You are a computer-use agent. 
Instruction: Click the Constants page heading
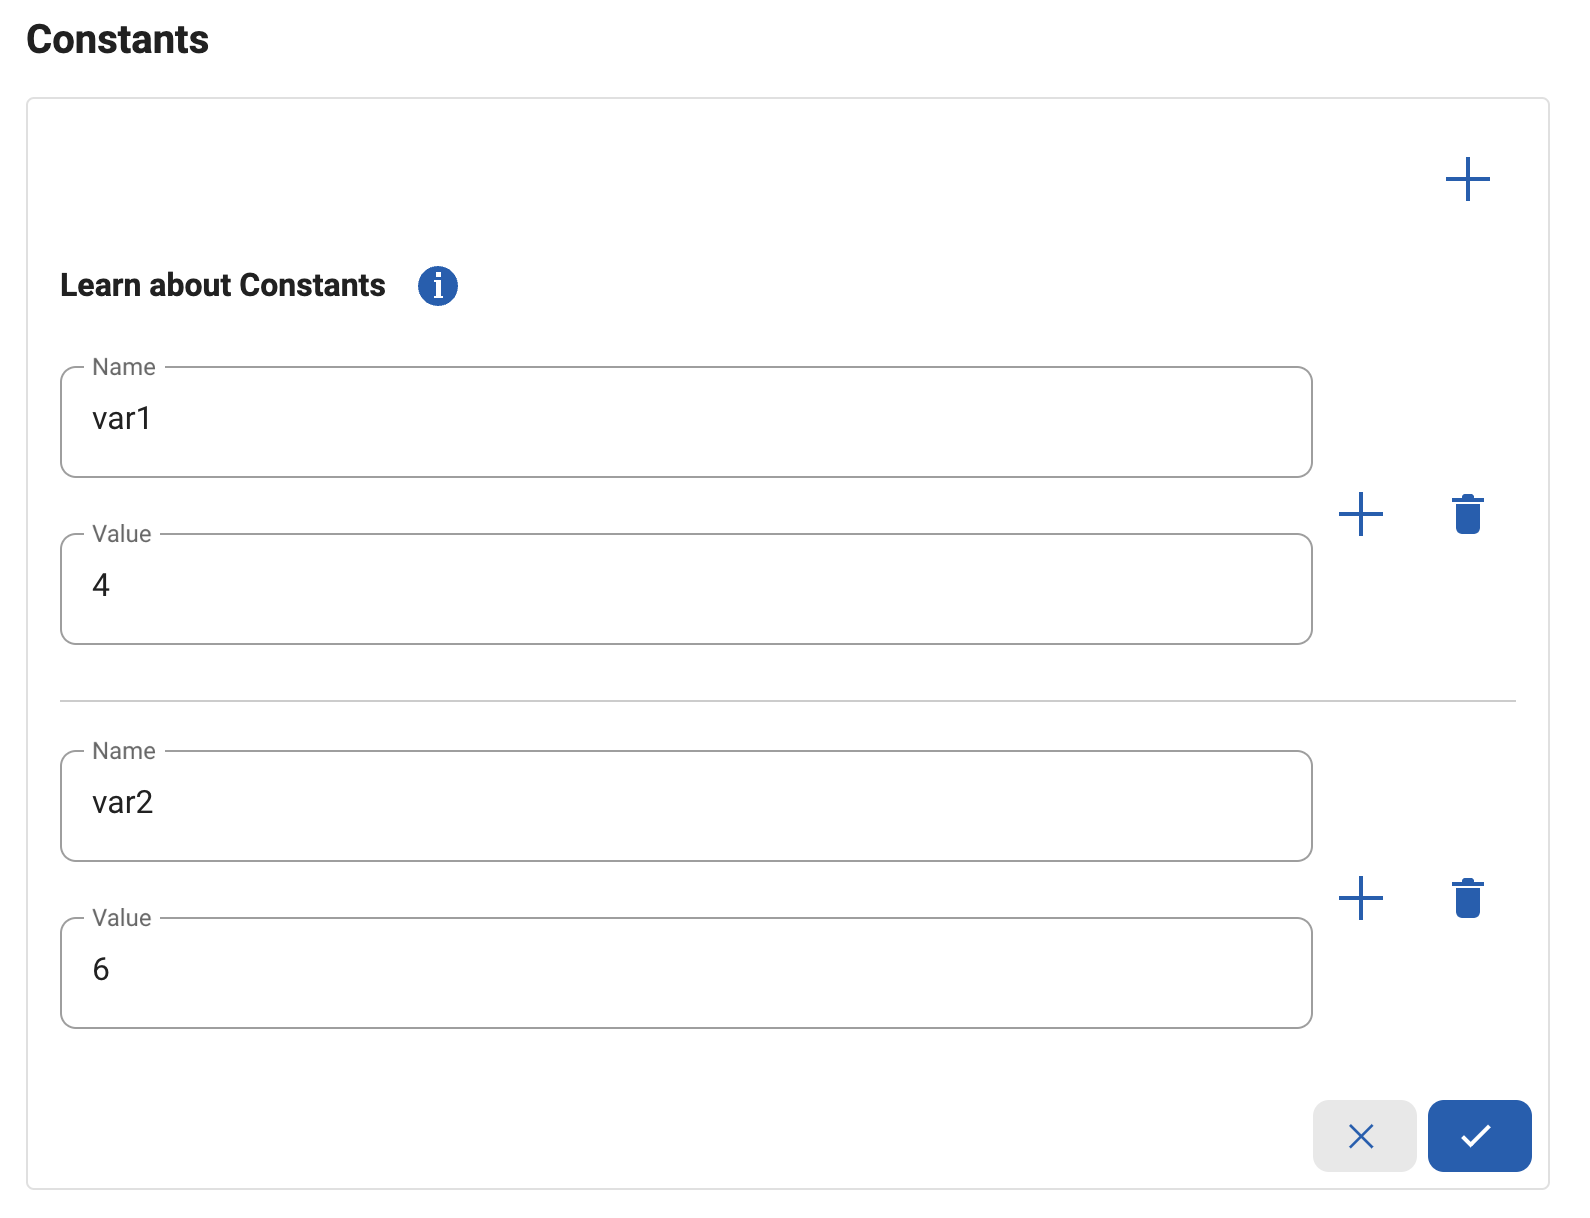click(x=118, y=40)
